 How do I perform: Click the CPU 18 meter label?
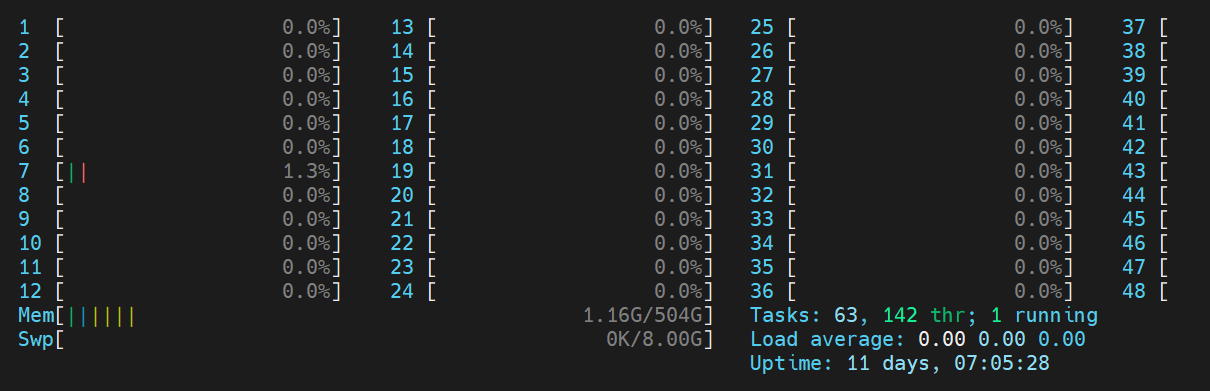click(402, 147)
